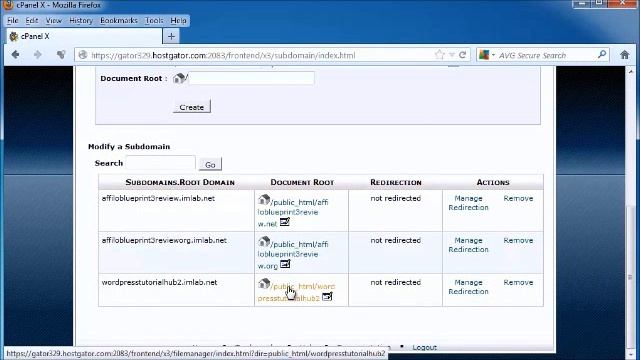Select the cPanel X tab

[84, 36]
